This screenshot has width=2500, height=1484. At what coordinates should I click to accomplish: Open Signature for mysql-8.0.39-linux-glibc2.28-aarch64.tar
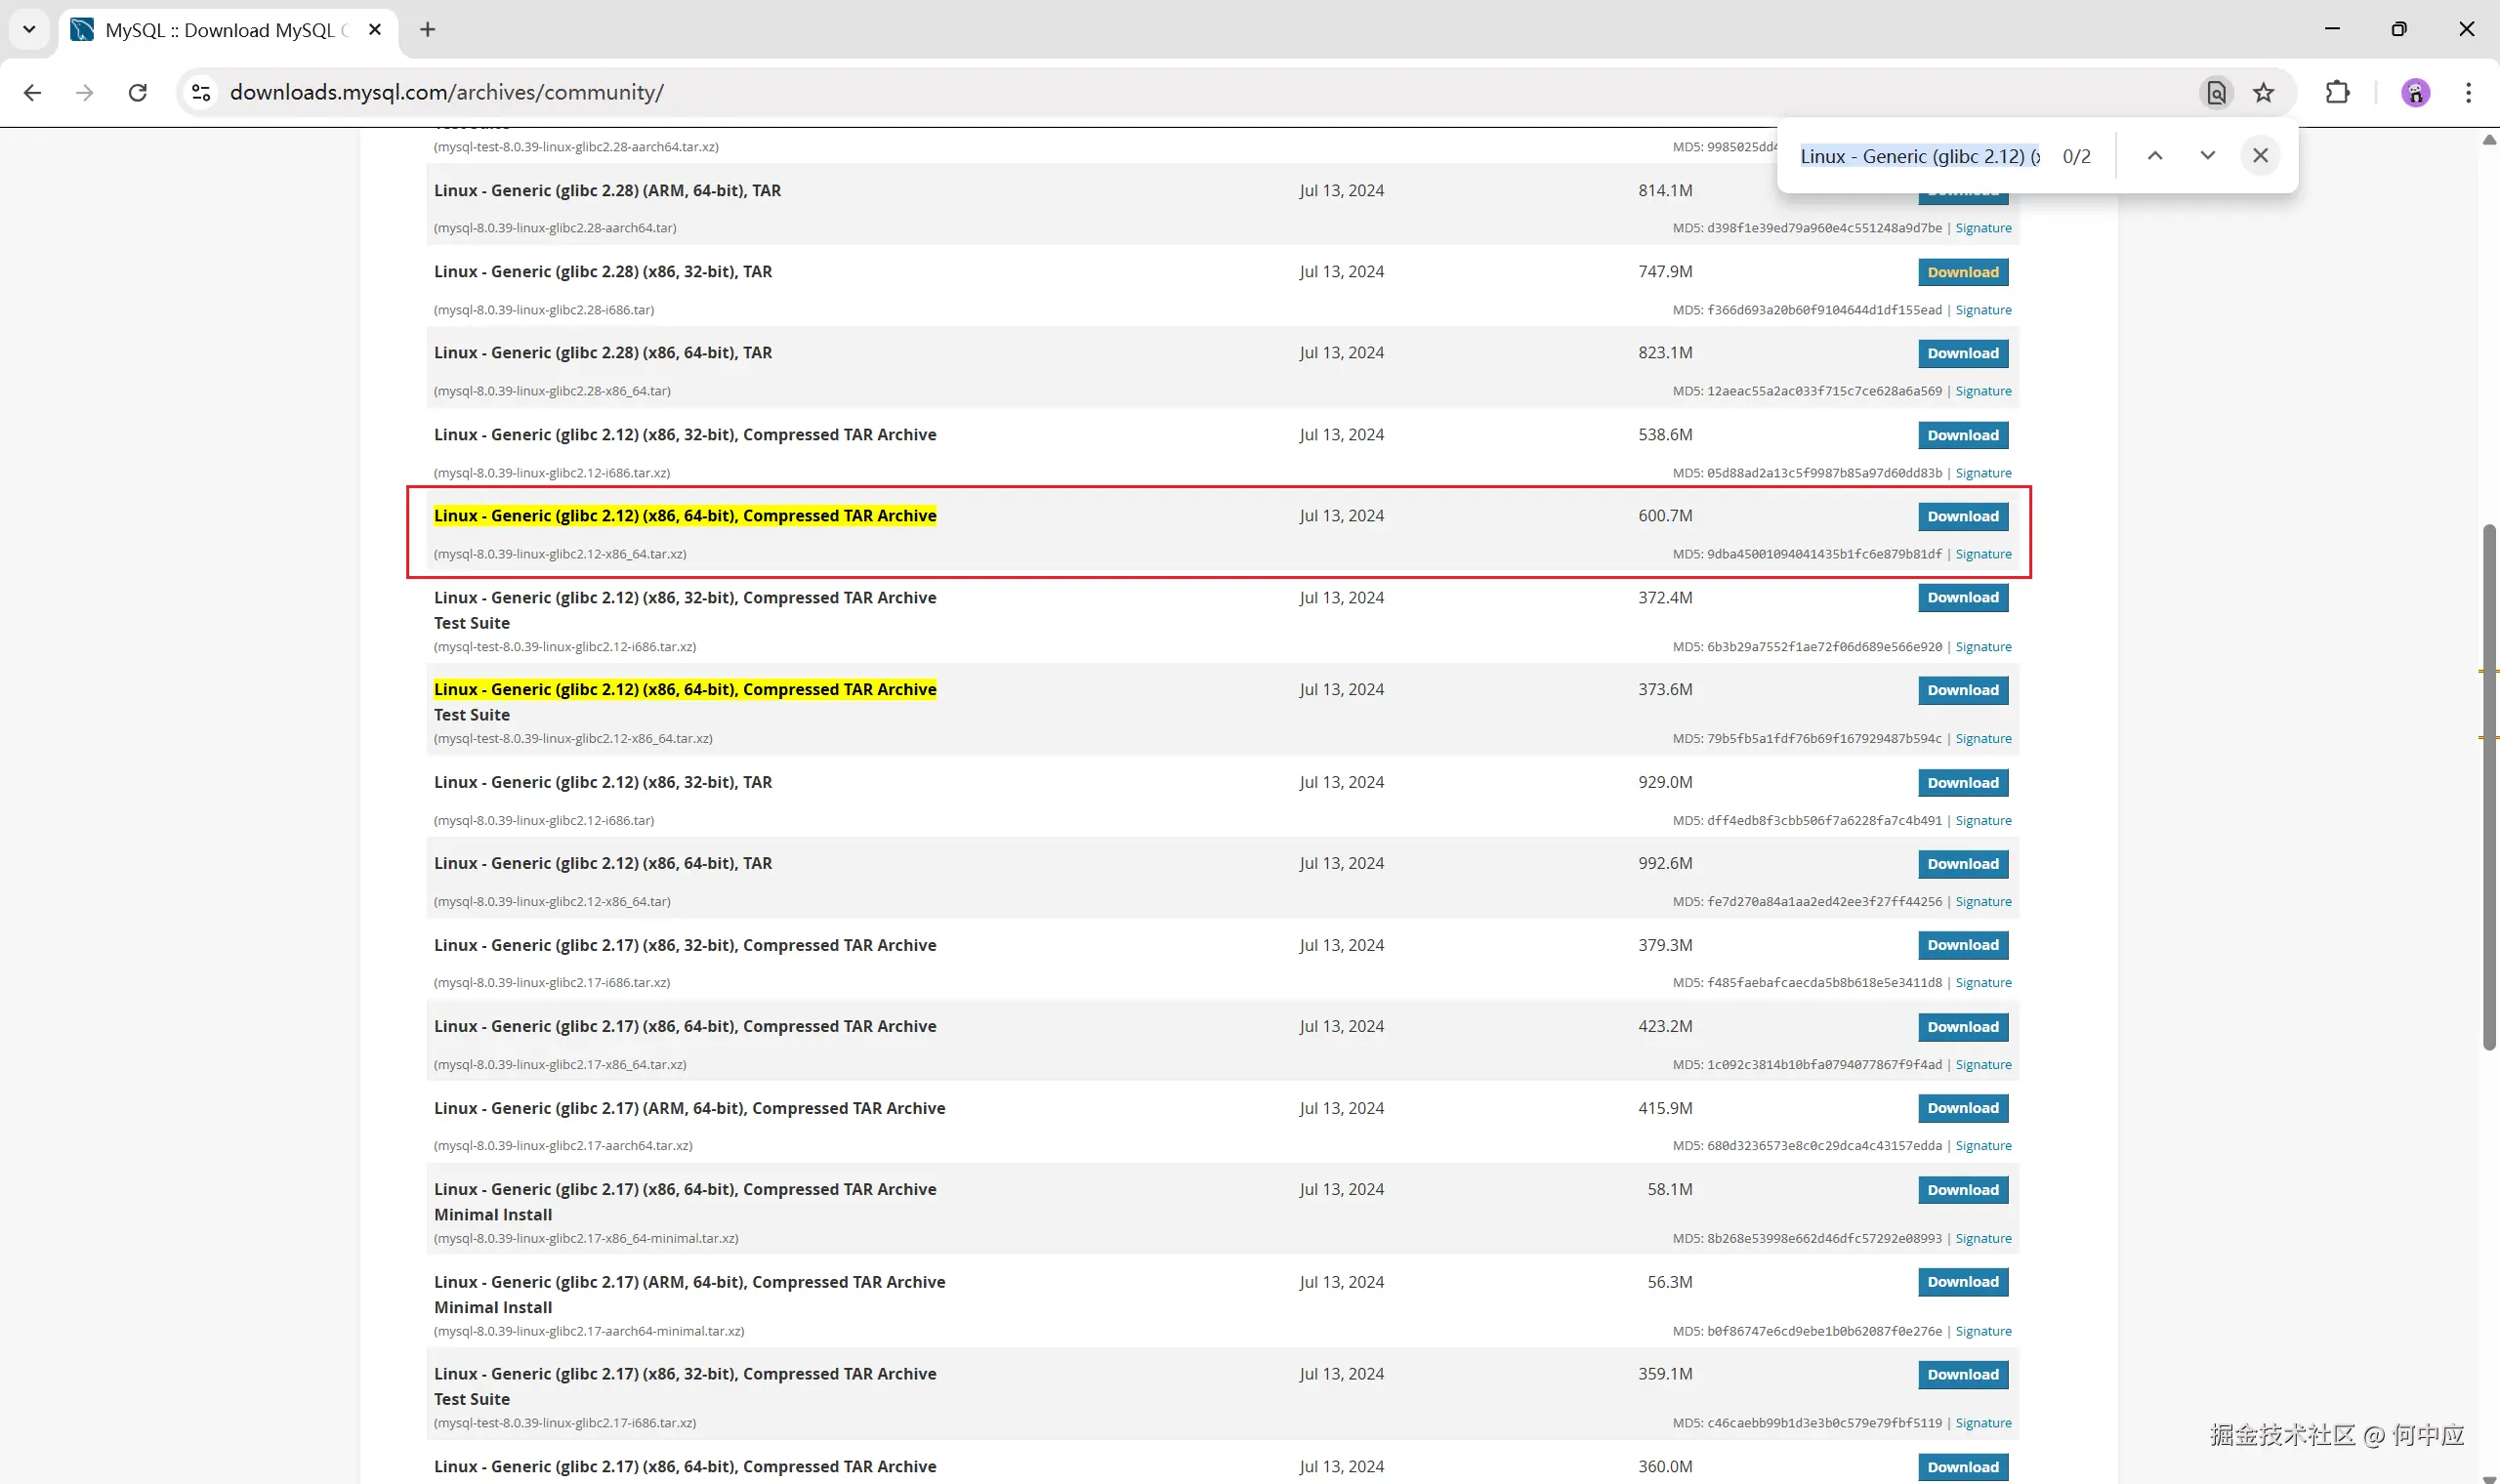pyautogui.click(x=1983, y=228)
